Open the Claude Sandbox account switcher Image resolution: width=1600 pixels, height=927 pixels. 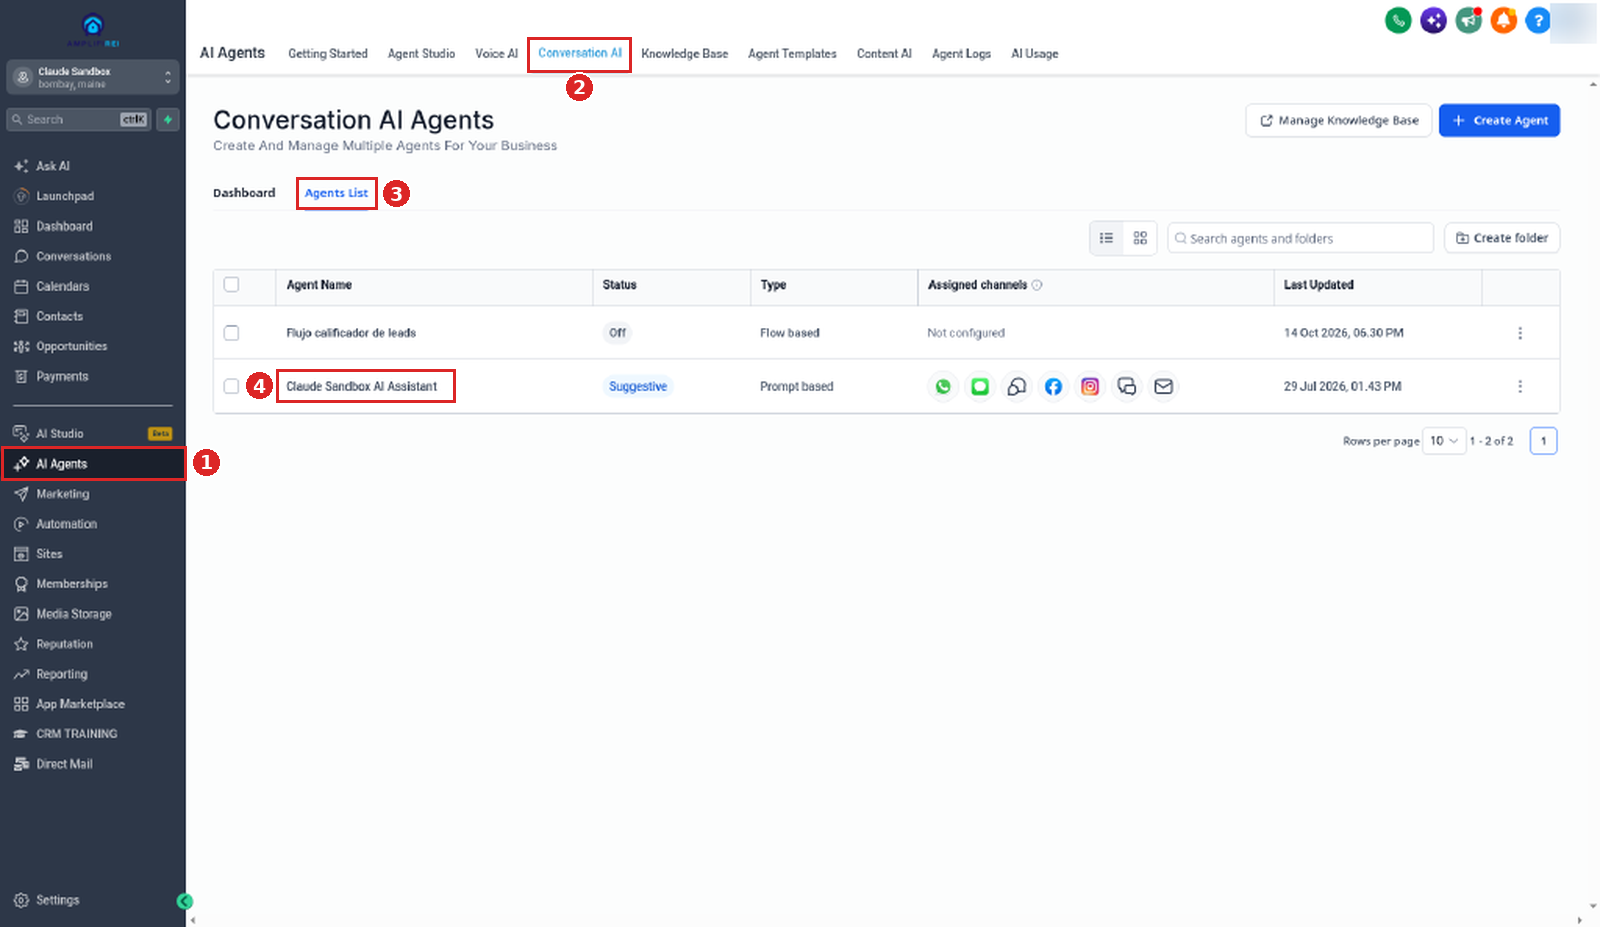(93, 77)
